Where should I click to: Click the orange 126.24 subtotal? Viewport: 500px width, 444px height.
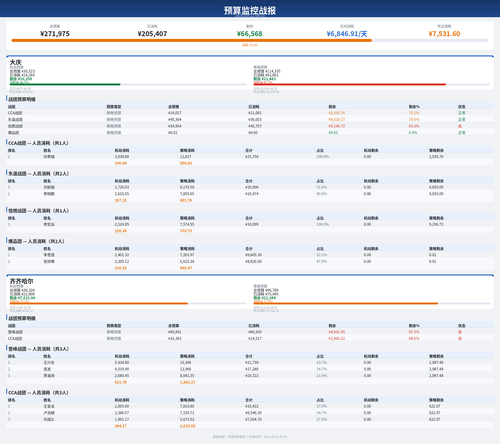121,231
